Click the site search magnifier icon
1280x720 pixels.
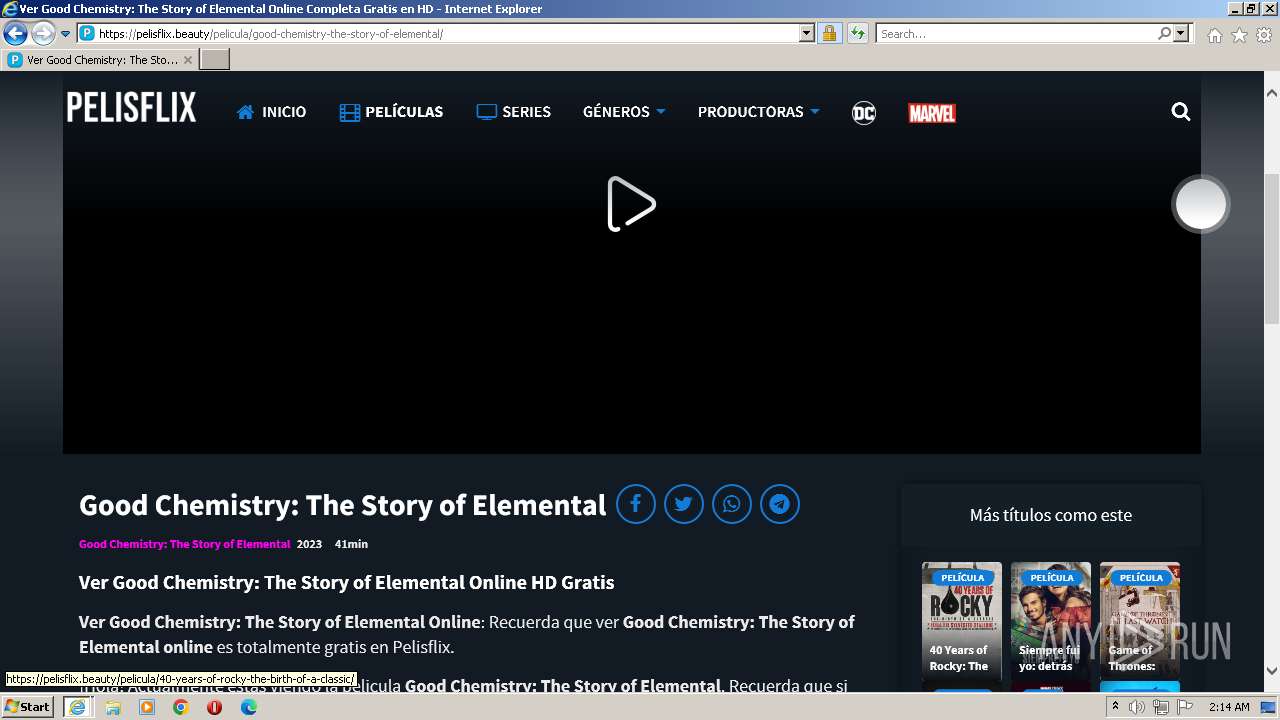[x=1181, y=112]
